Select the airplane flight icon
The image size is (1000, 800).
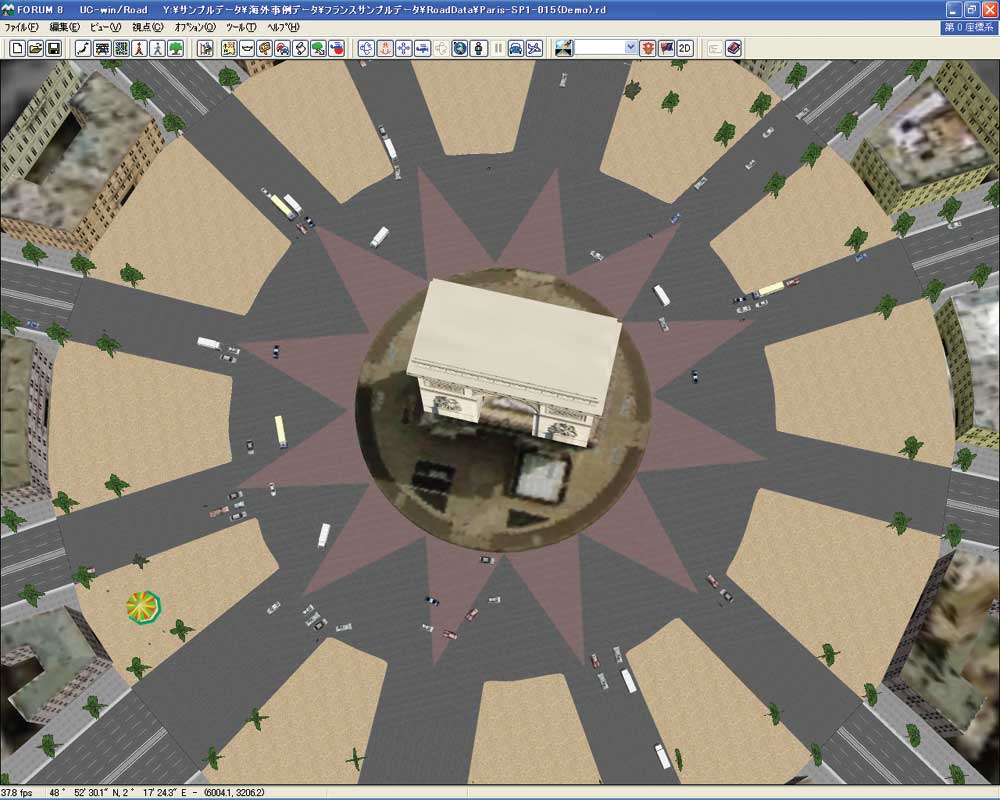tap(534, 48)
